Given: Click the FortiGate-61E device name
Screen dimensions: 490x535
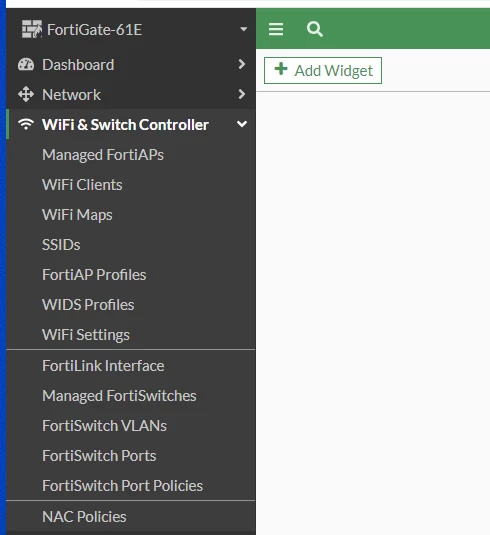Looking at the screenshot, I should point(95,30).
